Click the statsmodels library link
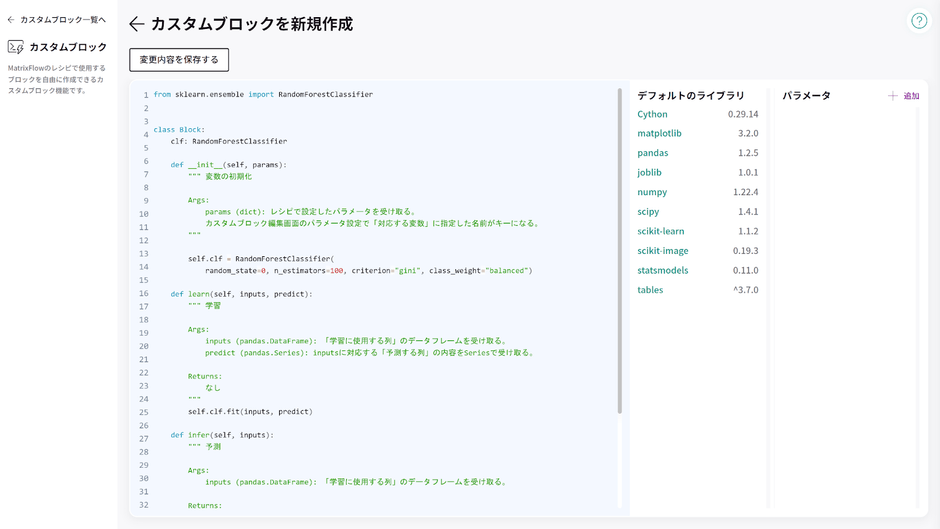The width and height of the screenshot is (940, 529). tap(663, 270)
